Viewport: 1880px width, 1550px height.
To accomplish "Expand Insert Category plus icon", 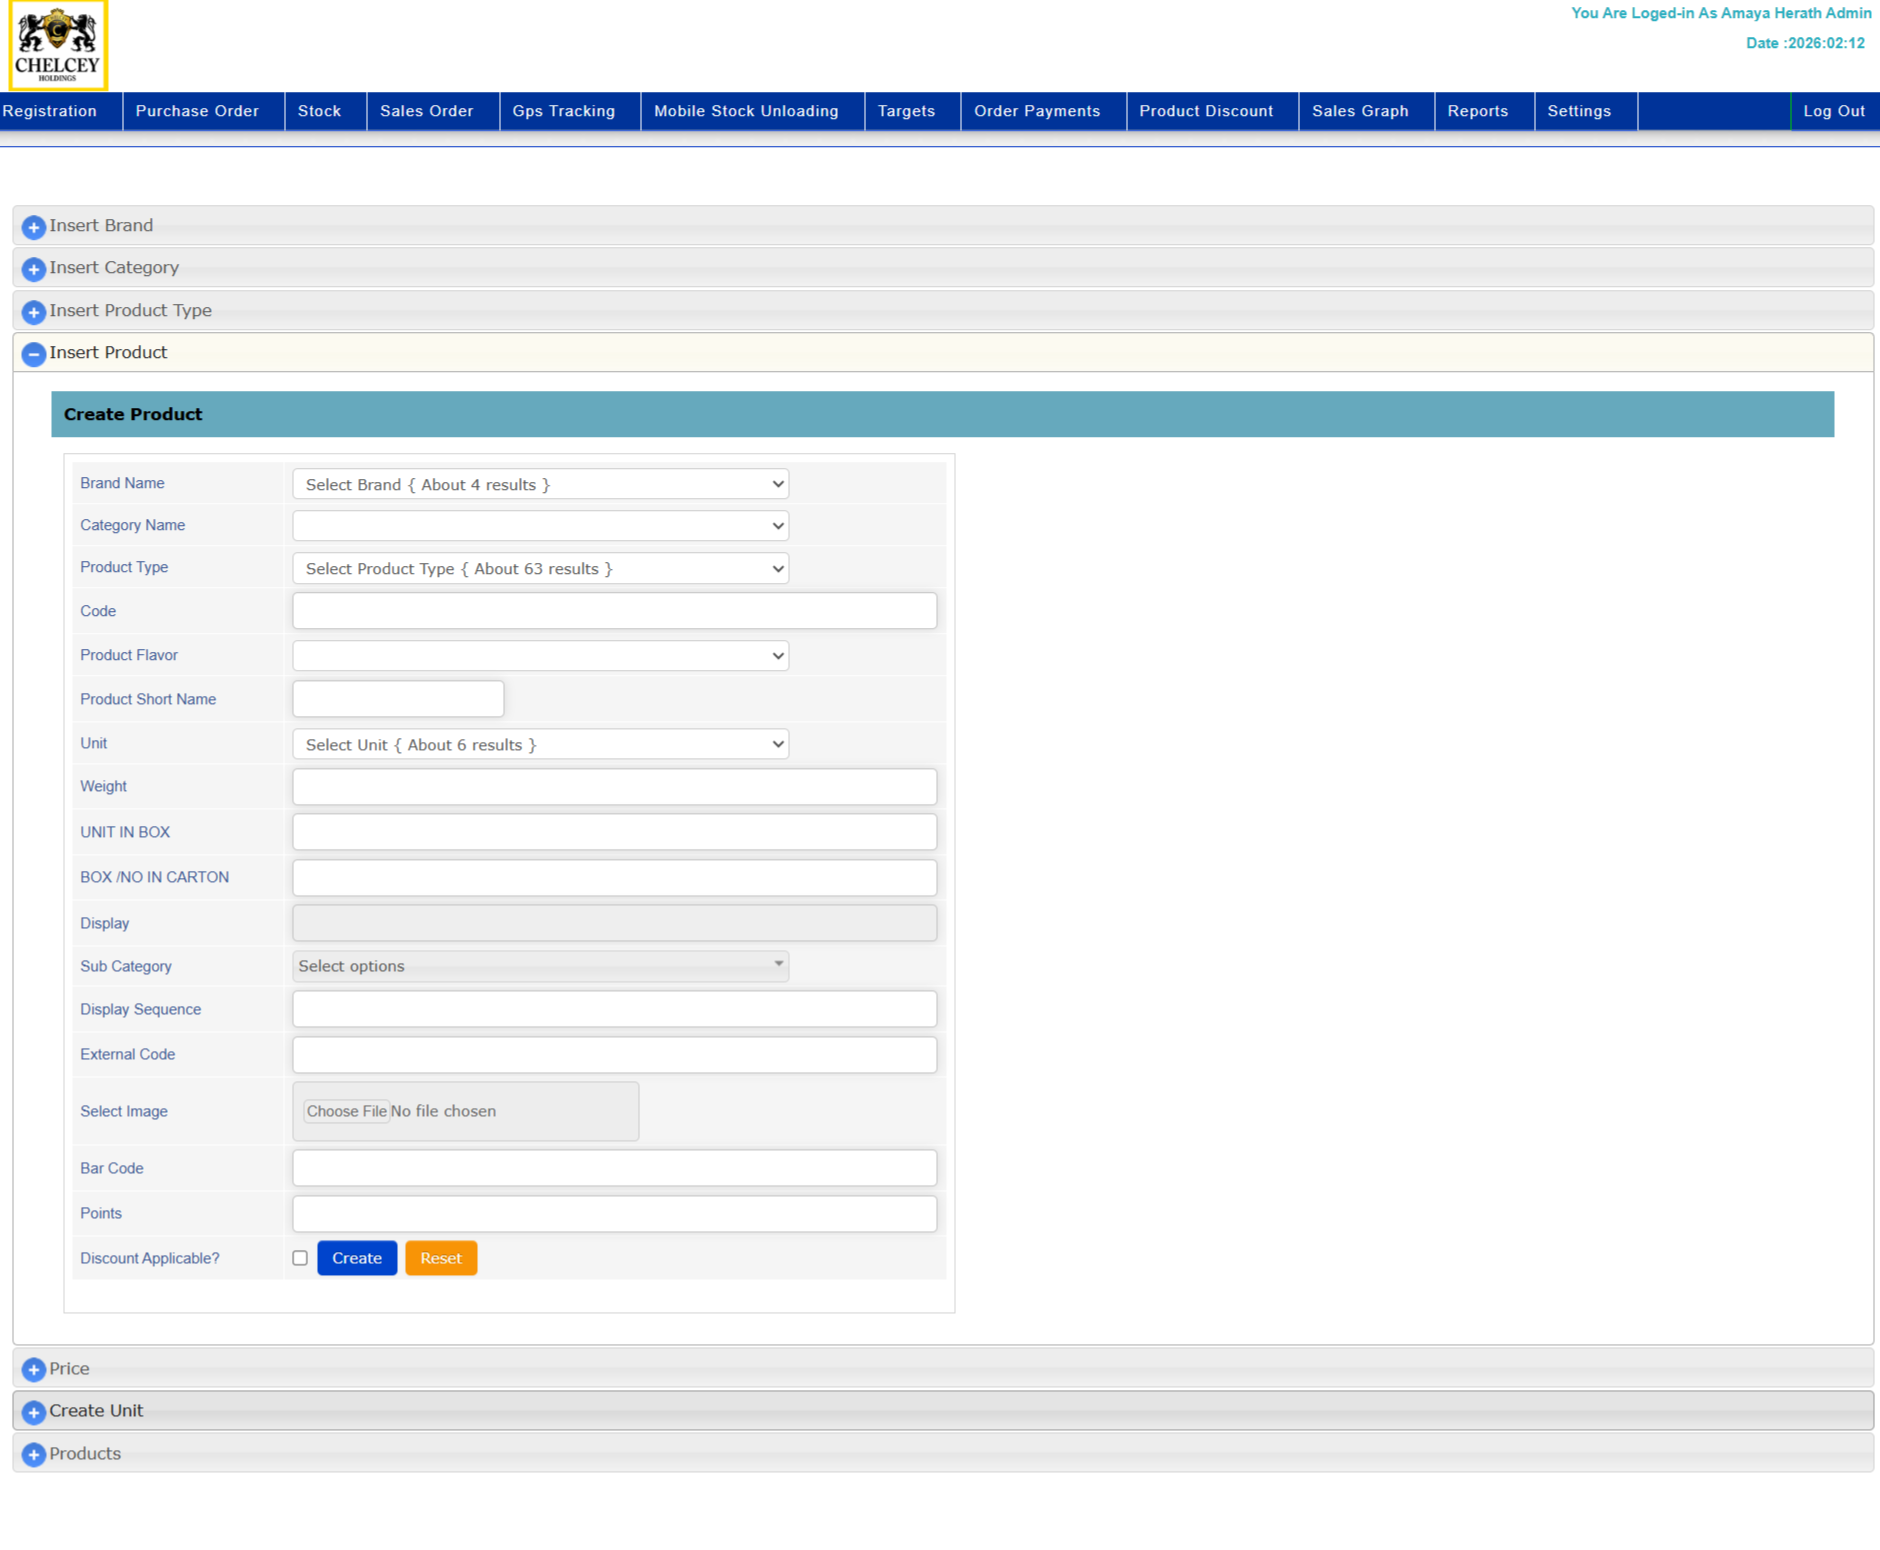I will (34, 269).
